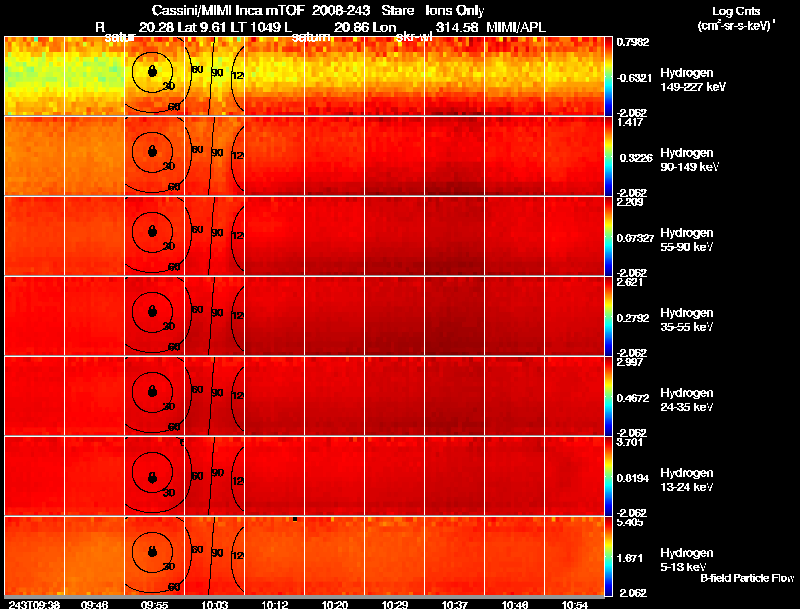Open the 149-227 keV image frame at 10:12

coord(274,75)
